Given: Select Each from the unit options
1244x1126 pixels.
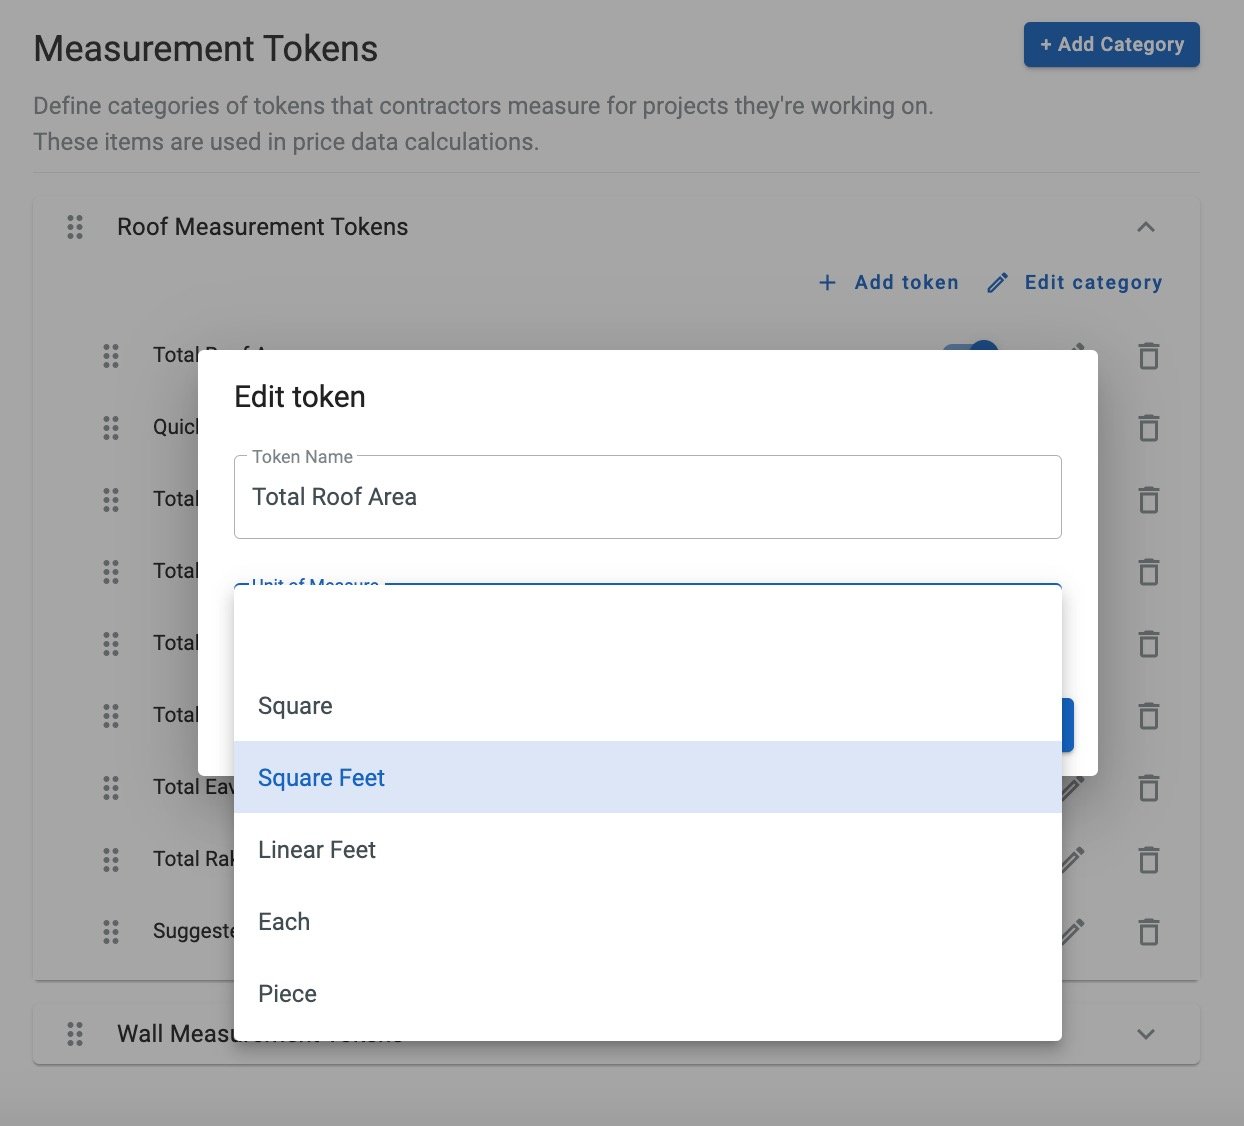Looking at the screenshot, I should point(283,921).
